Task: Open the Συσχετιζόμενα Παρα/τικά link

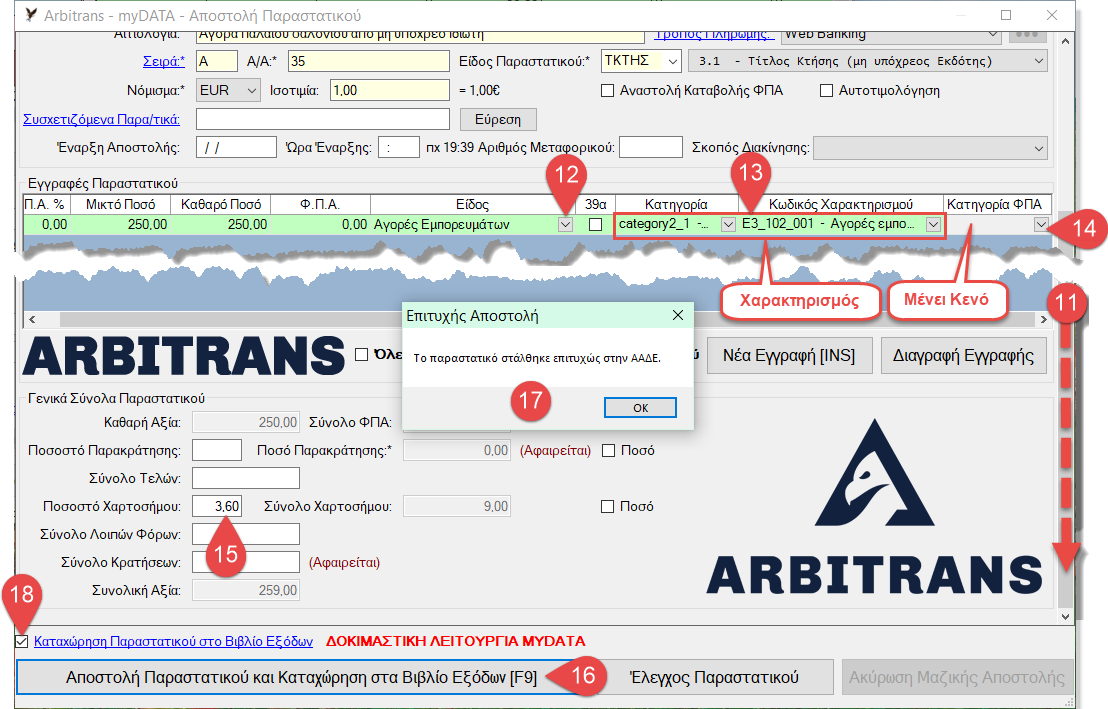Action: coord(102,119)
